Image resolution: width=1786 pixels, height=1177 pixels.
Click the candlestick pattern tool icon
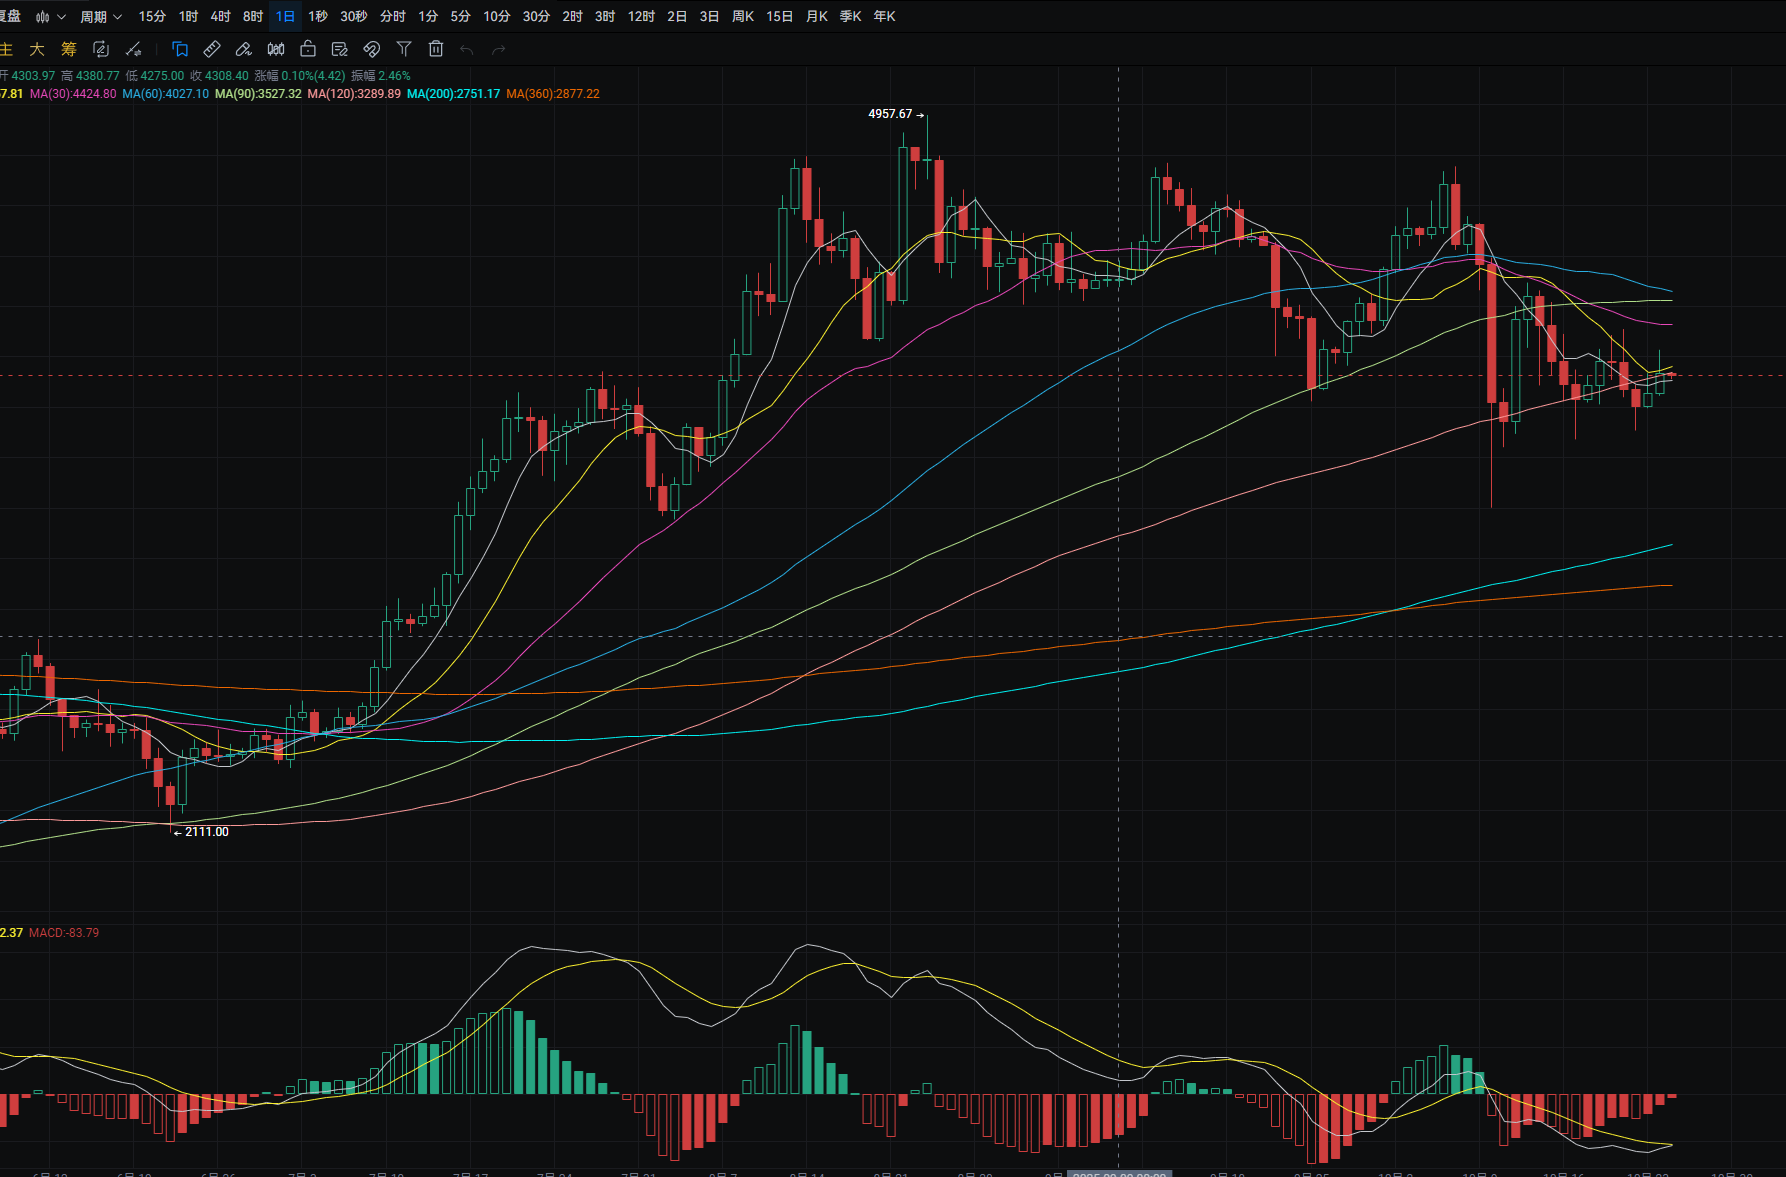pos(276,49)
